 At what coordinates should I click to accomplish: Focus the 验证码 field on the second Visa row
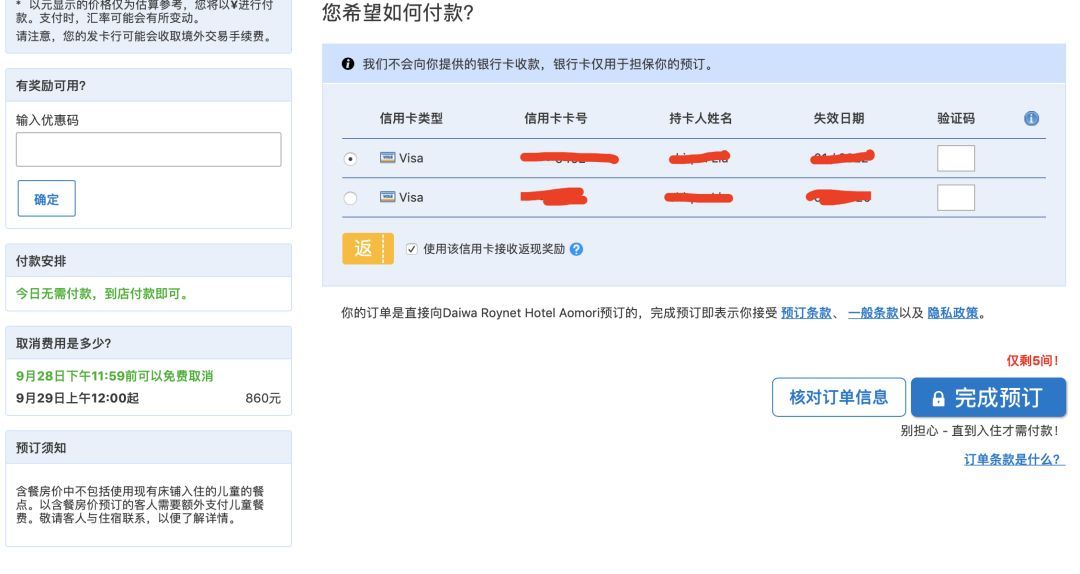[955, 197]
